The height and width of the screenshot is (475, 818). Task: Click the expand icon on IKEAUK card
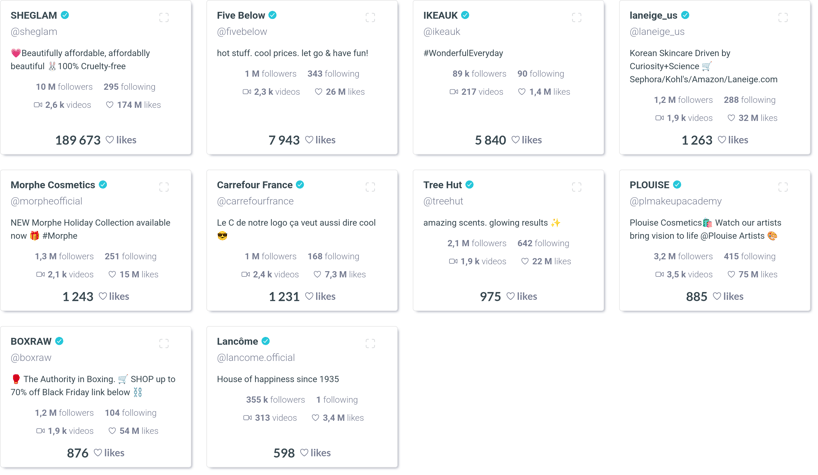point(577,18)
